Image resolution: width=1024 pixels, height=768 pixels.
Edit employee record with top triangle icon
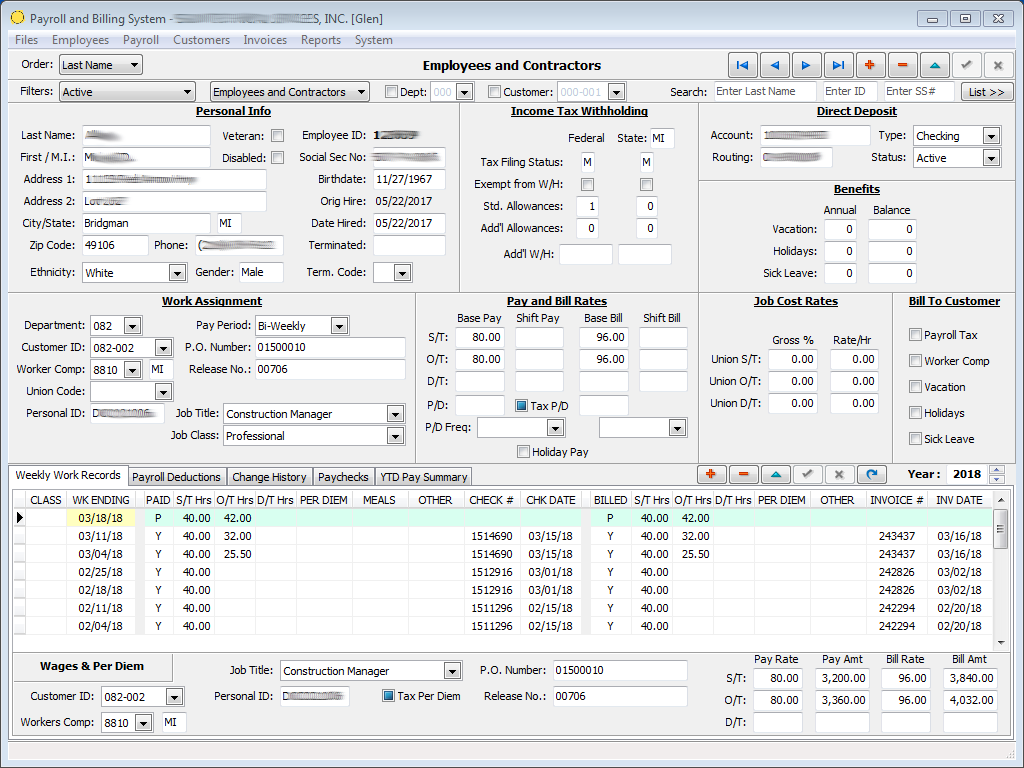[x=935, y=65]
